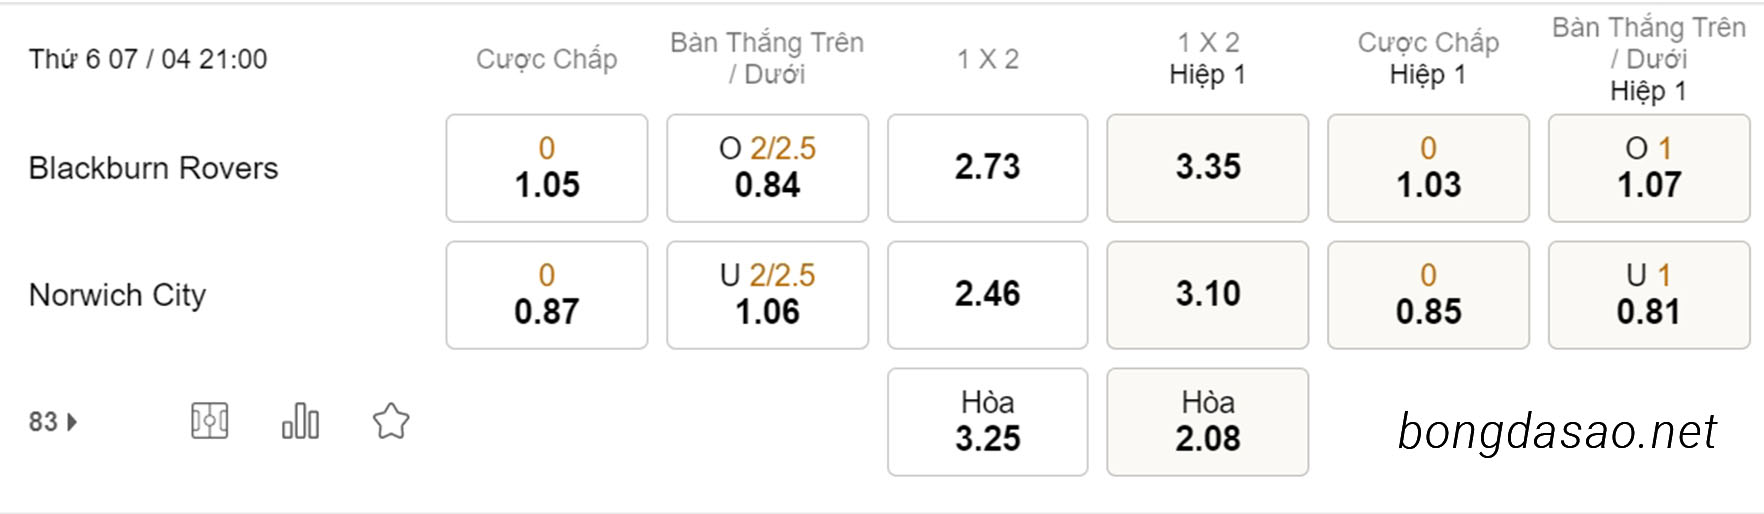Viewport: 1764px width, 514px height.
Task: Open the bar chart statistics icon
Action: coord(300,421)
